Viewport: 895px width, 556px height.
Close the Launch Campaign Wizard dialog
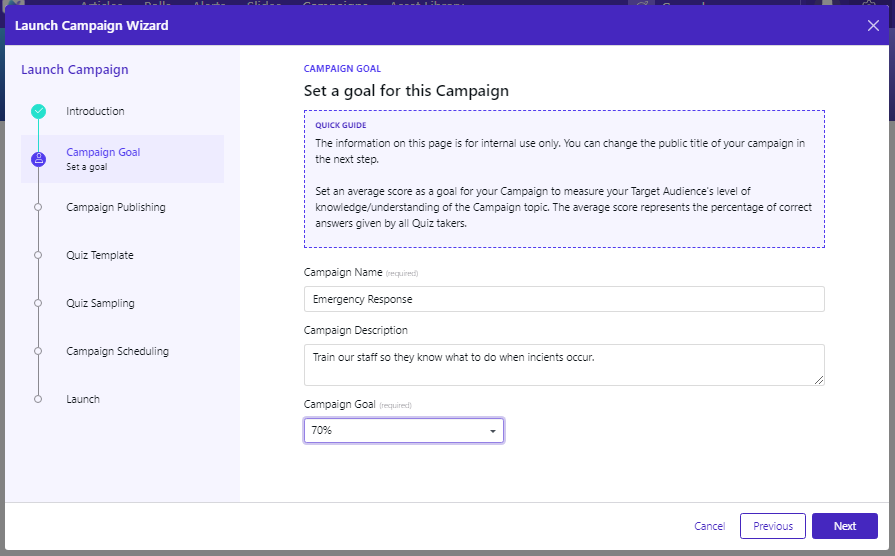point(873,26)
